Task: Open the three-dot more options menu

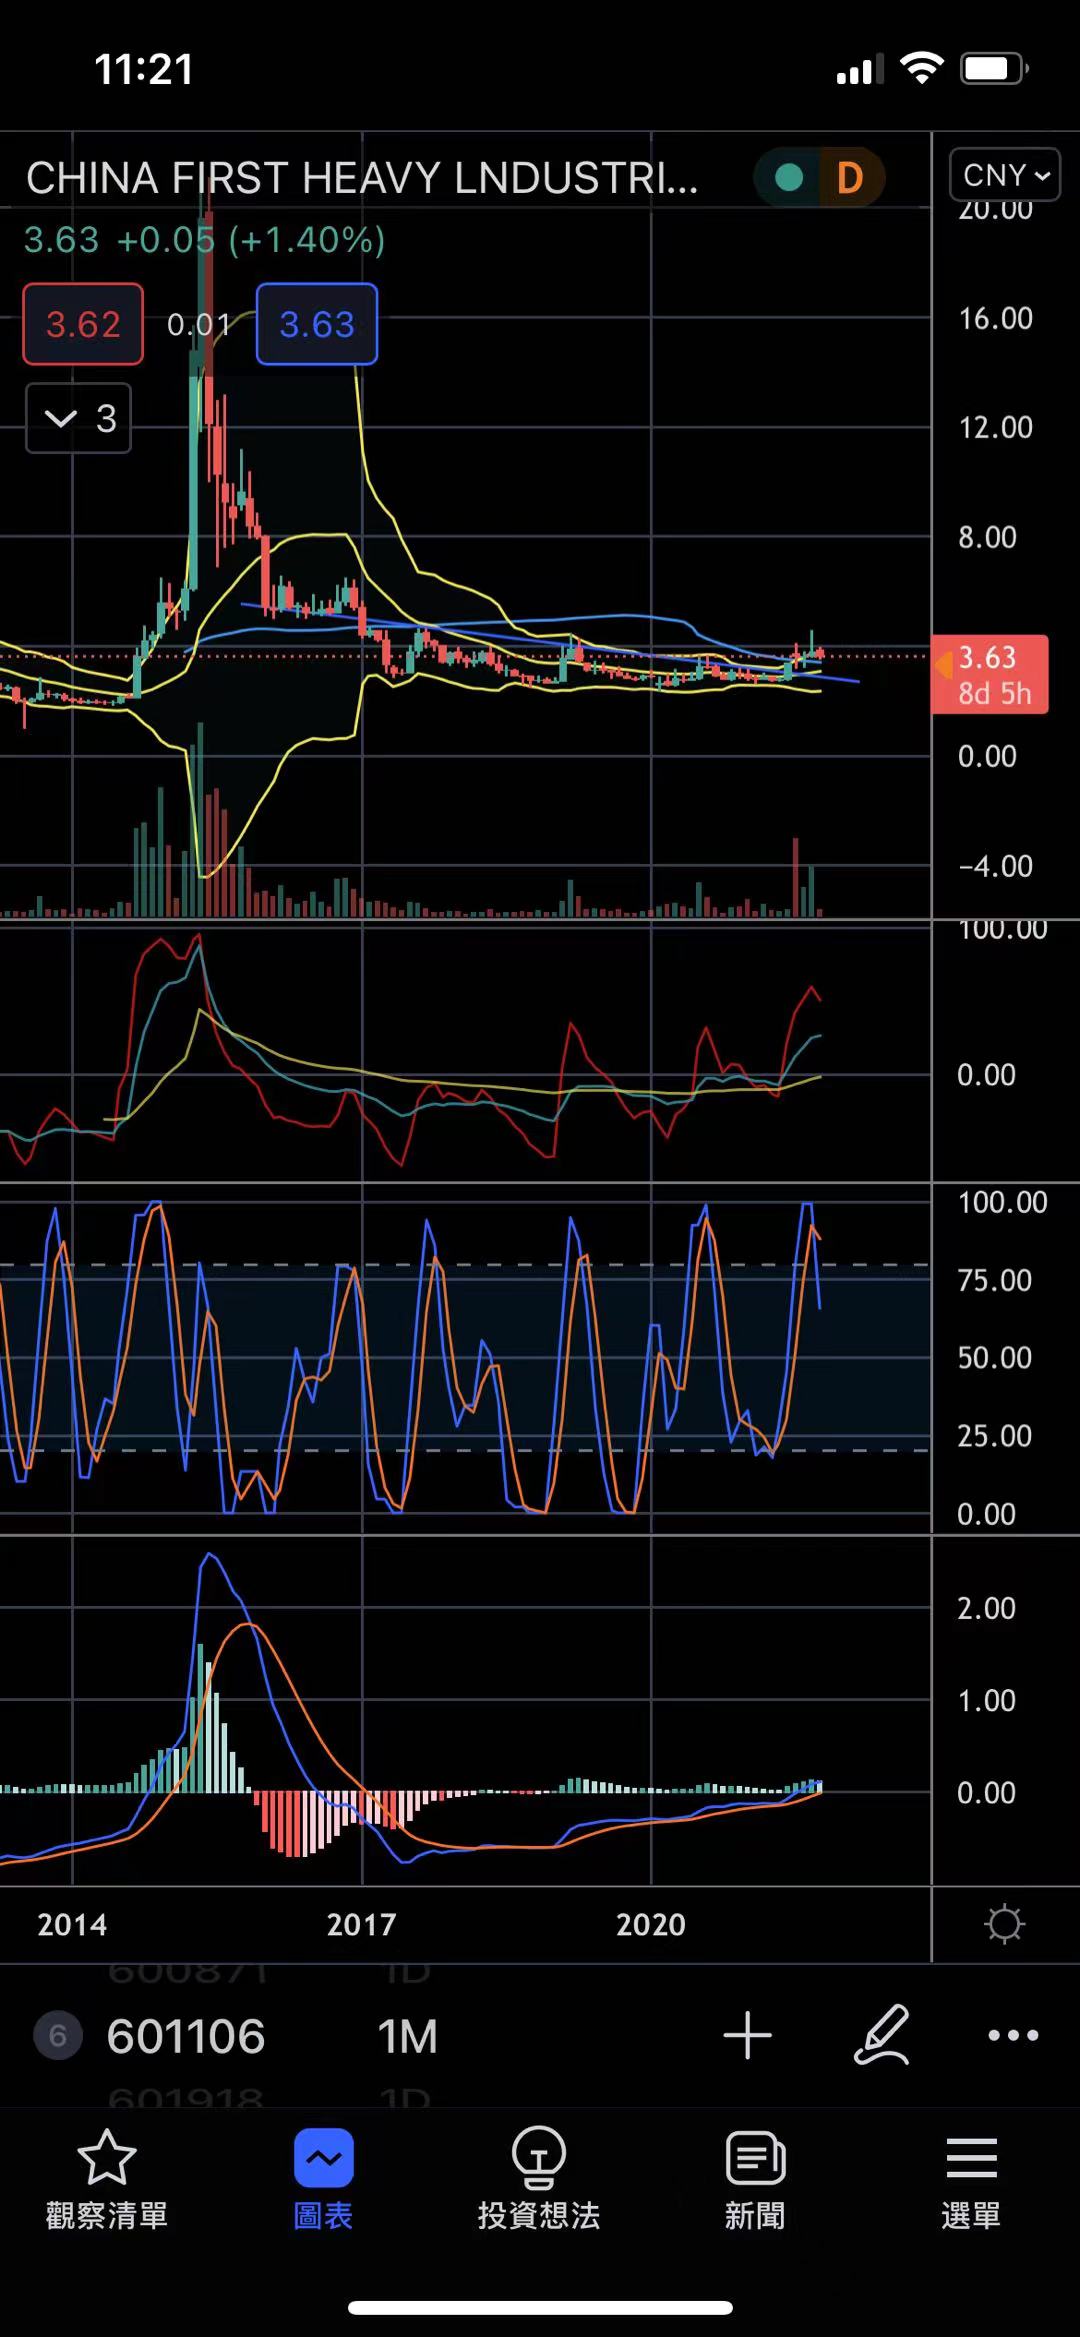Action: point(1013,2035)
